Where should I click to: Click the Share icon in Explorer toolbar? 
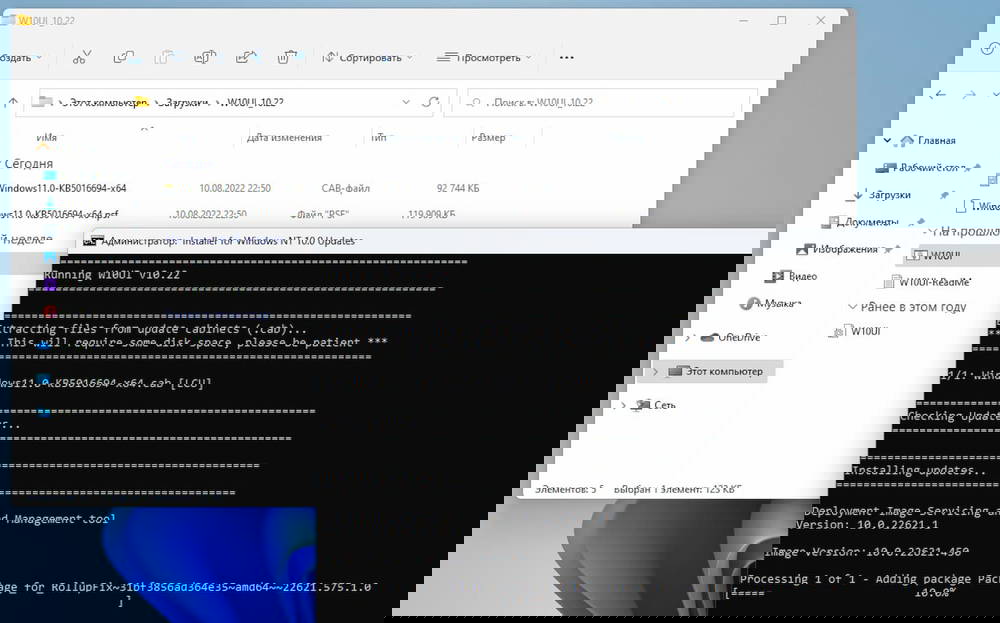tap(246, 57)
